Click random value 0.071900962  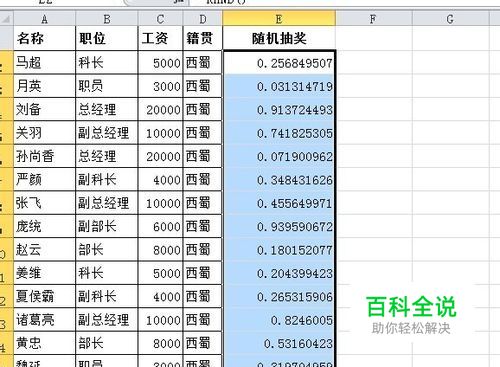click(279, 156)
